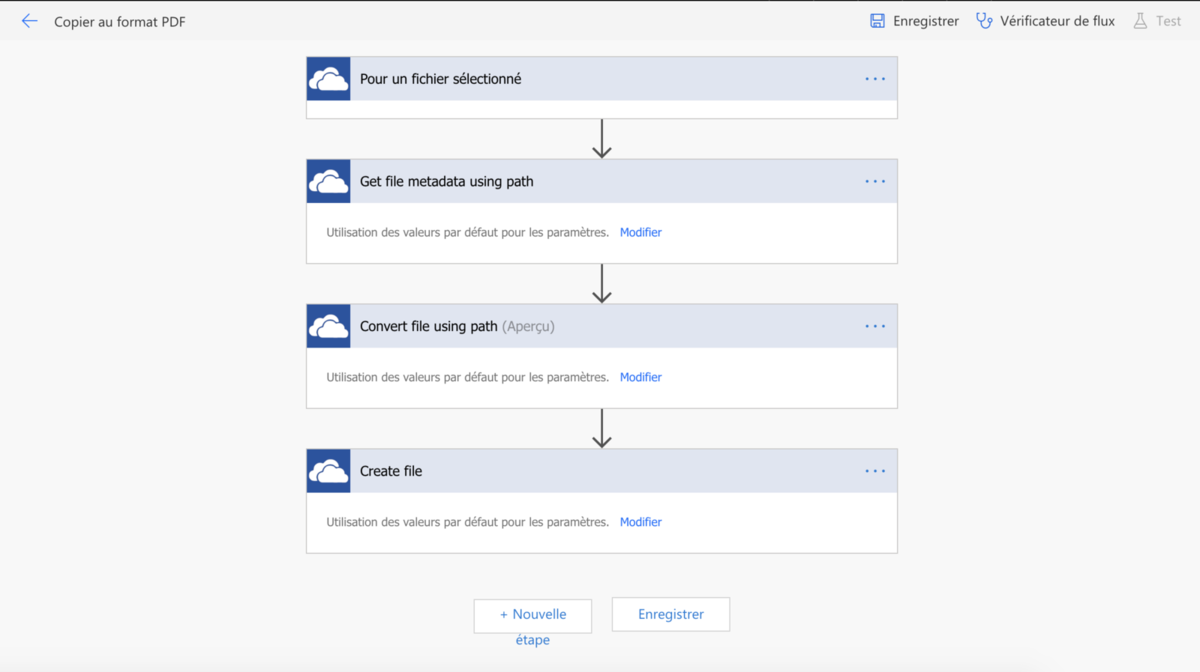The width and height of the screenshot is (1200, 672).
Task: Click the flow title Copier au format PDF
Action: pyautogui.click(x=120, y=22)
